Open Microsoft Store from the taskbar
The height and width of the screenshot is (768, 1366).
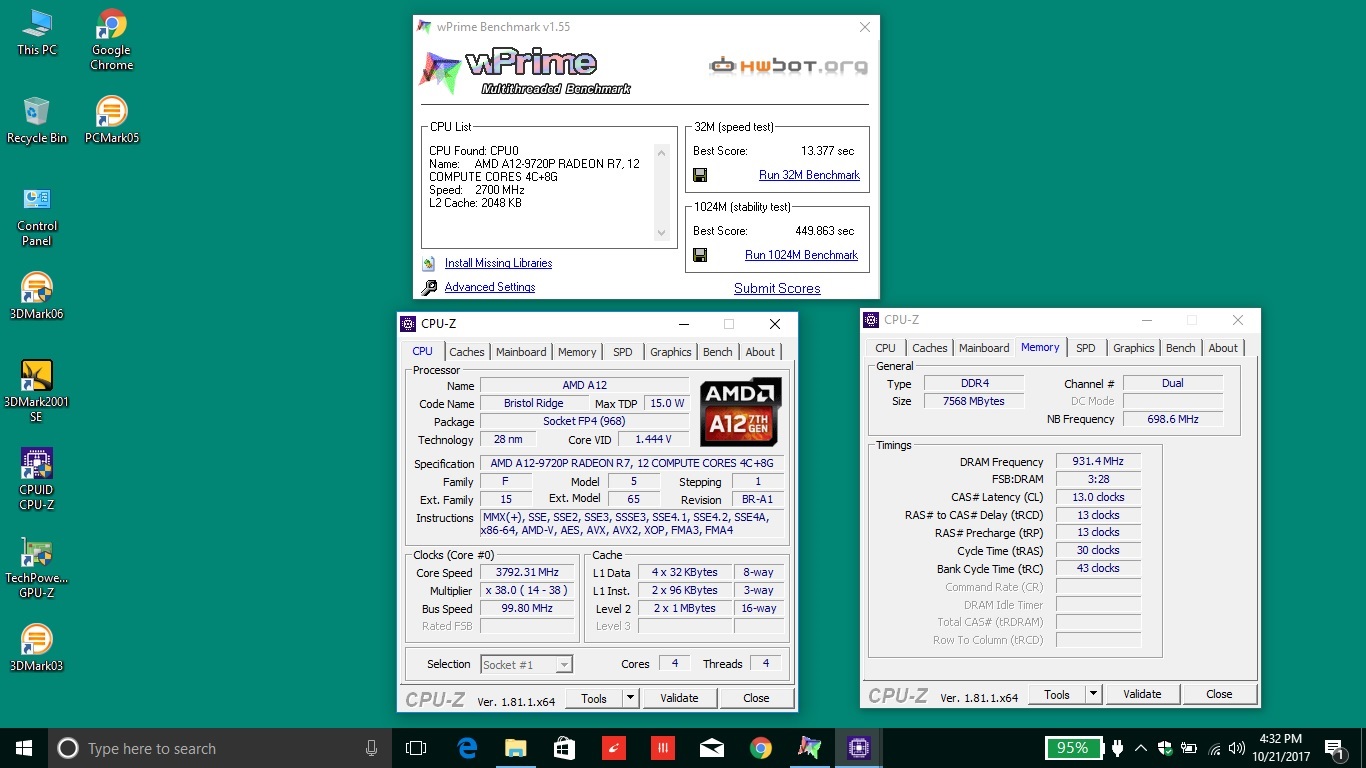coord(564,748)
